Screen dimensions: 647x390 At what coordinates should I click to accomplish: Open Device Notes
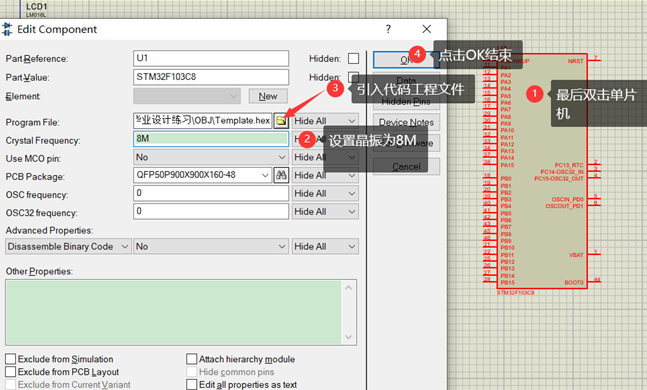[x=406, y=122]
